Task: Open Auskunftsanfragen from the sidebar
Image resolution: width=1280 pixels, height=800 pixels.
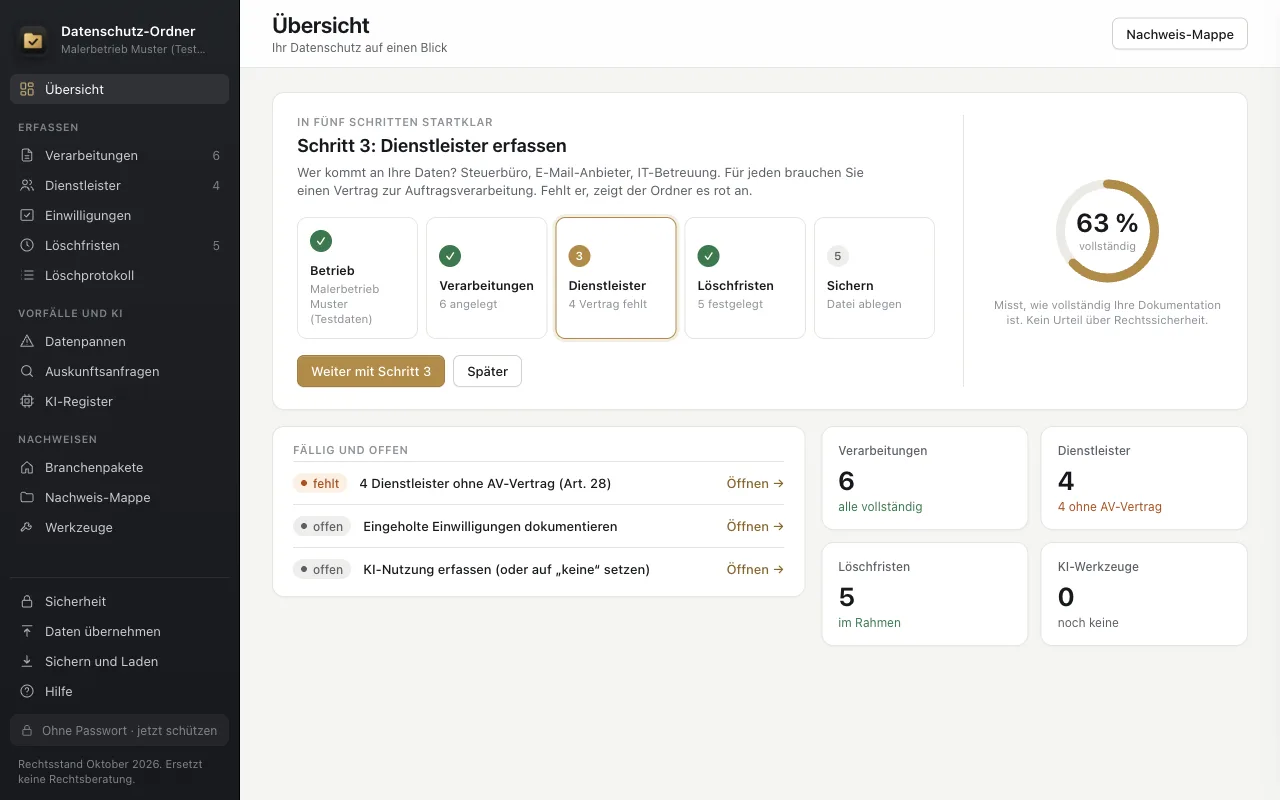Action: point(120,371)
